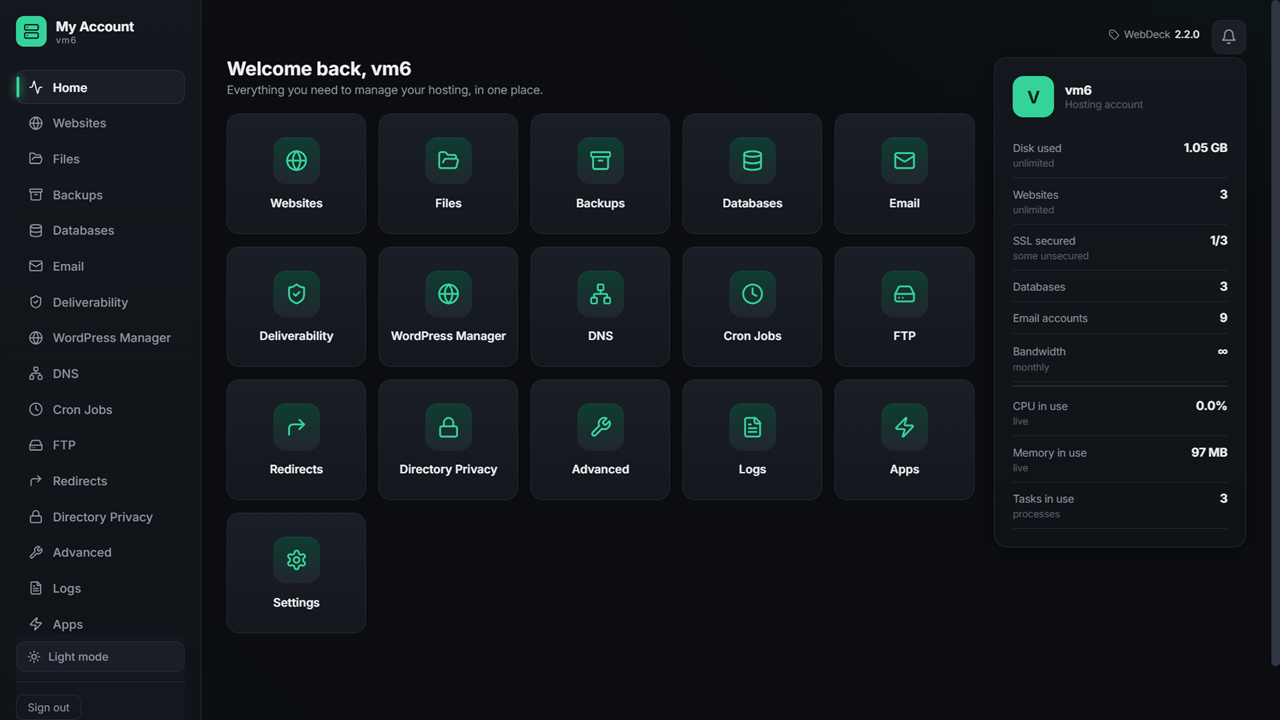Open the Advanced tile on dashboard
Screen dimensions: 1280x720
[600, 439]
